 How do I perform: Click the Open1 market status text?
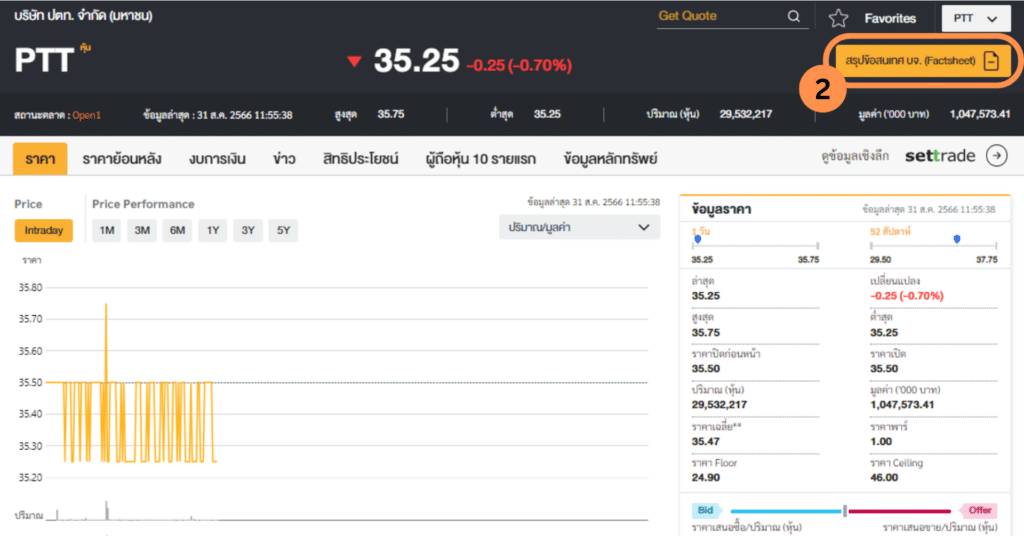tap(86, 116)
